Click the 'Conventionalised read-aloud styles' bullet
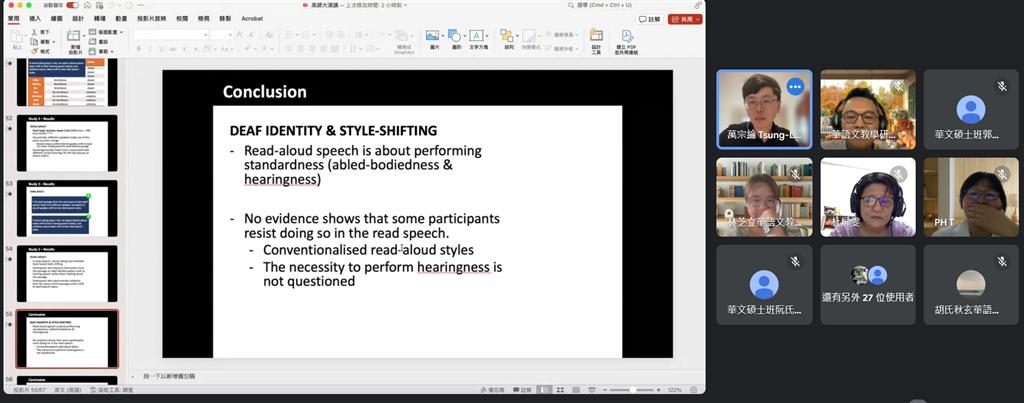 pos(368,250)
